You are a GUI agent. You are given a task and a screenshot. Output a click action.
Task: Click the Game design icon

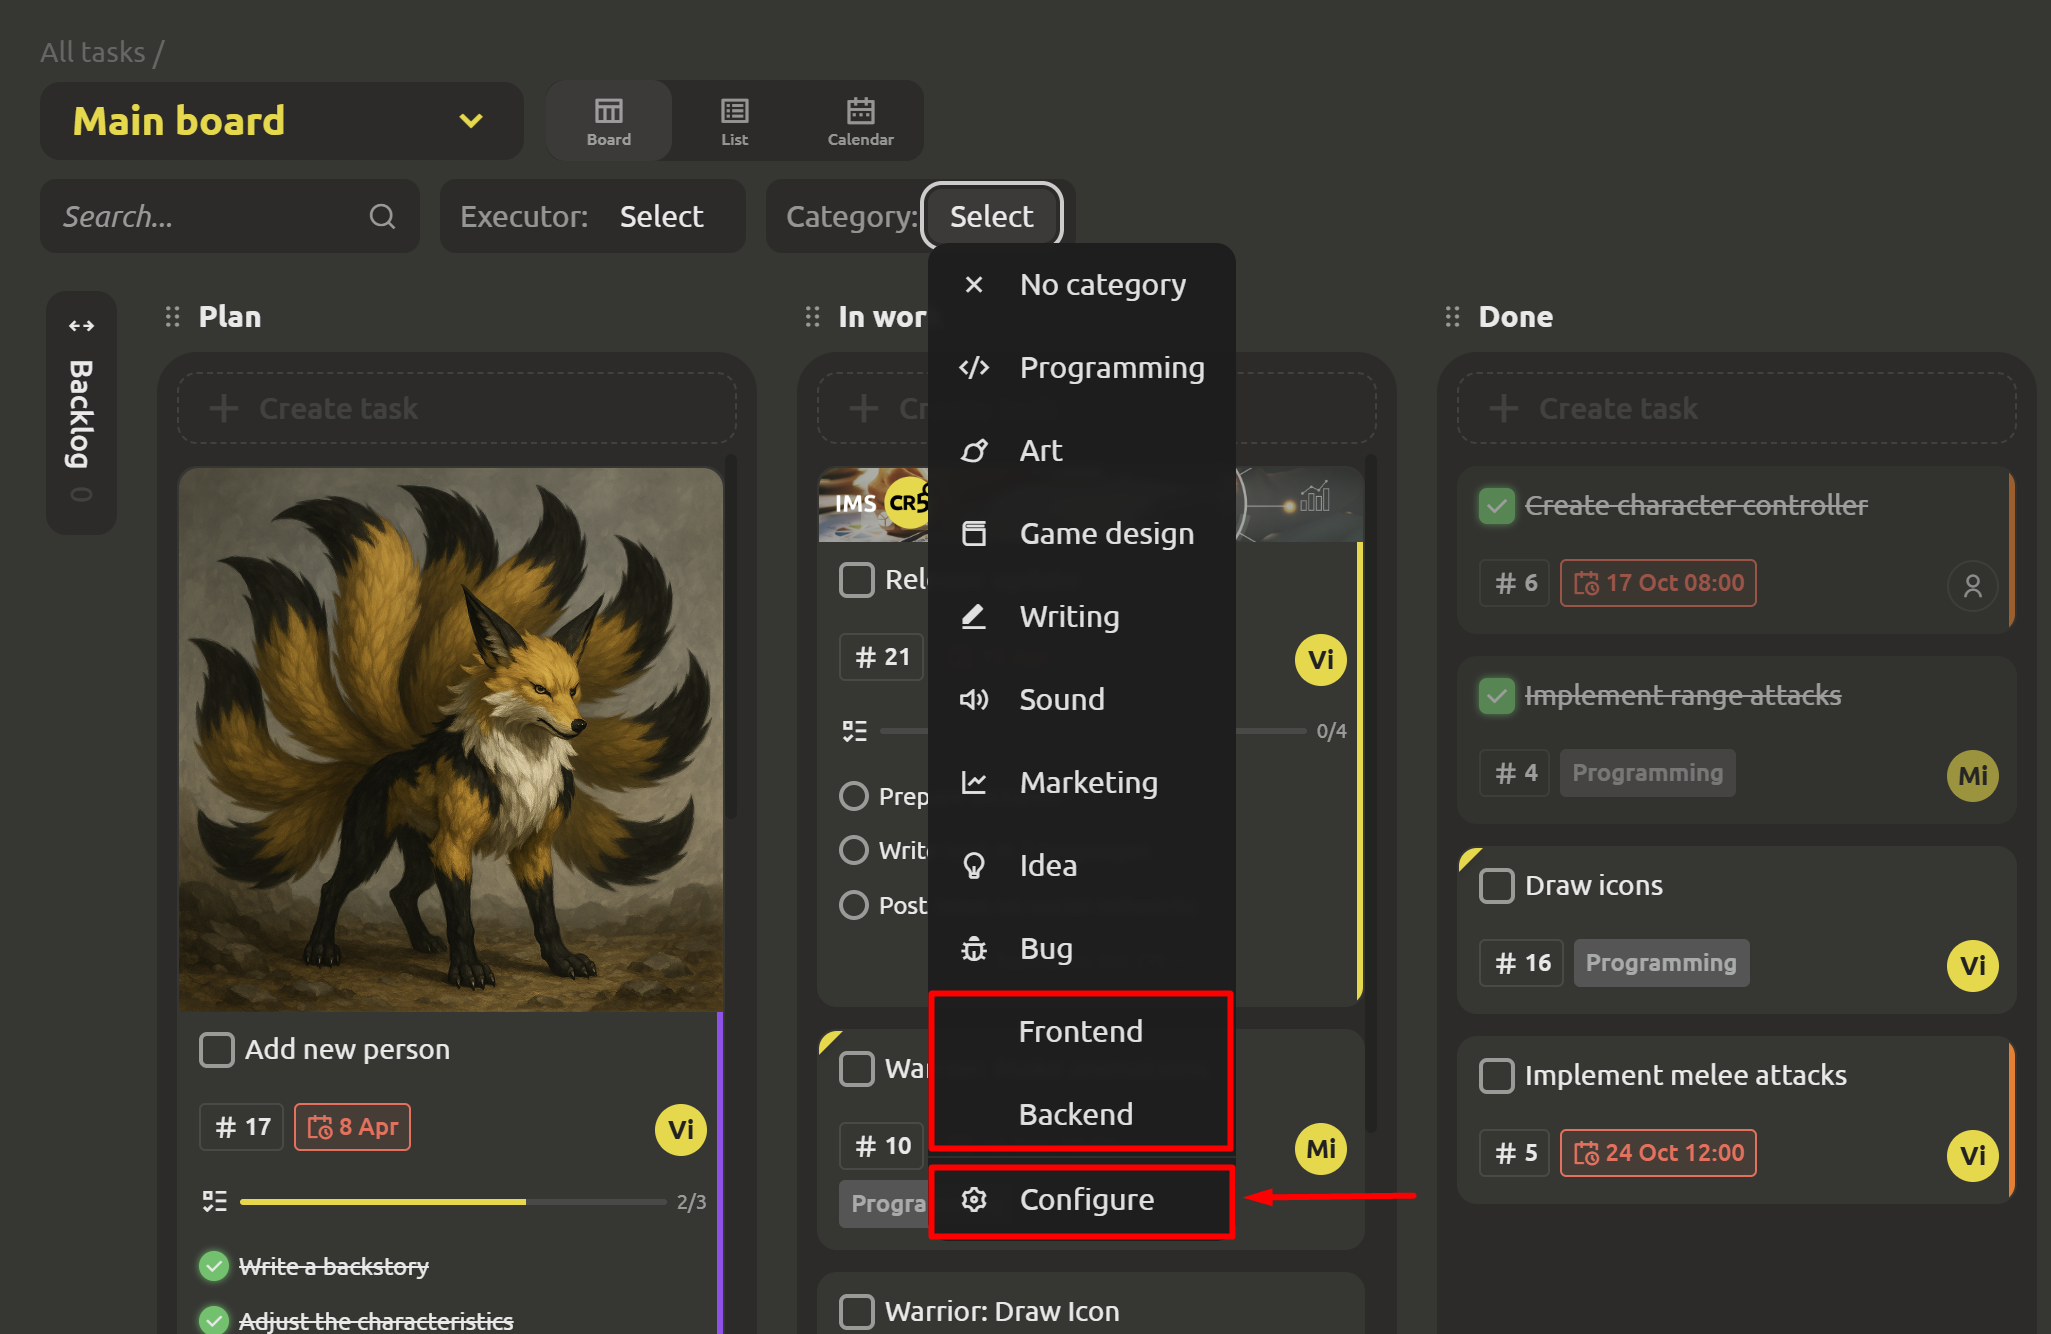[974, 534]
